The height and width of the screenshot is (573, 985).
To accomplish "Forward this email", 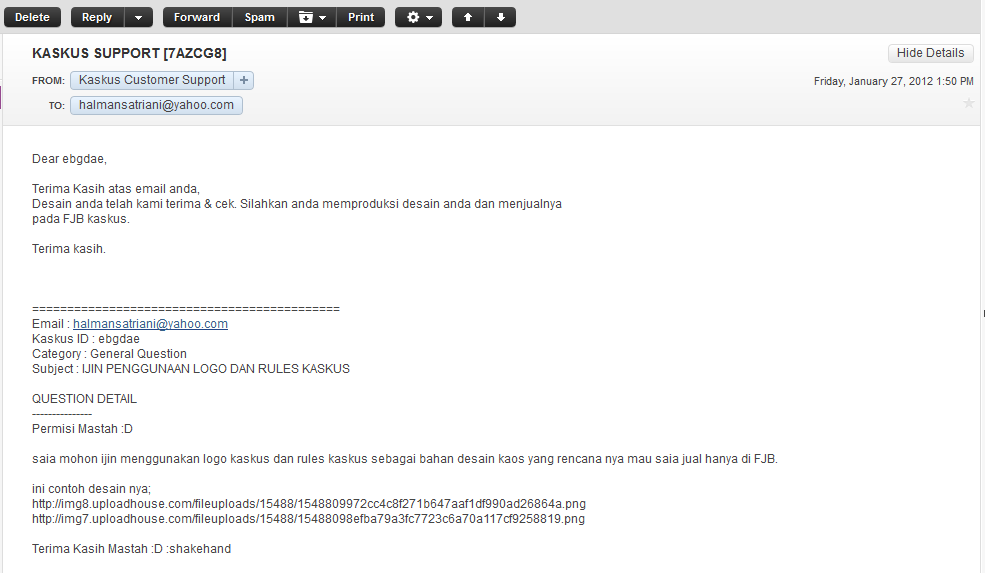I will 197,17.
